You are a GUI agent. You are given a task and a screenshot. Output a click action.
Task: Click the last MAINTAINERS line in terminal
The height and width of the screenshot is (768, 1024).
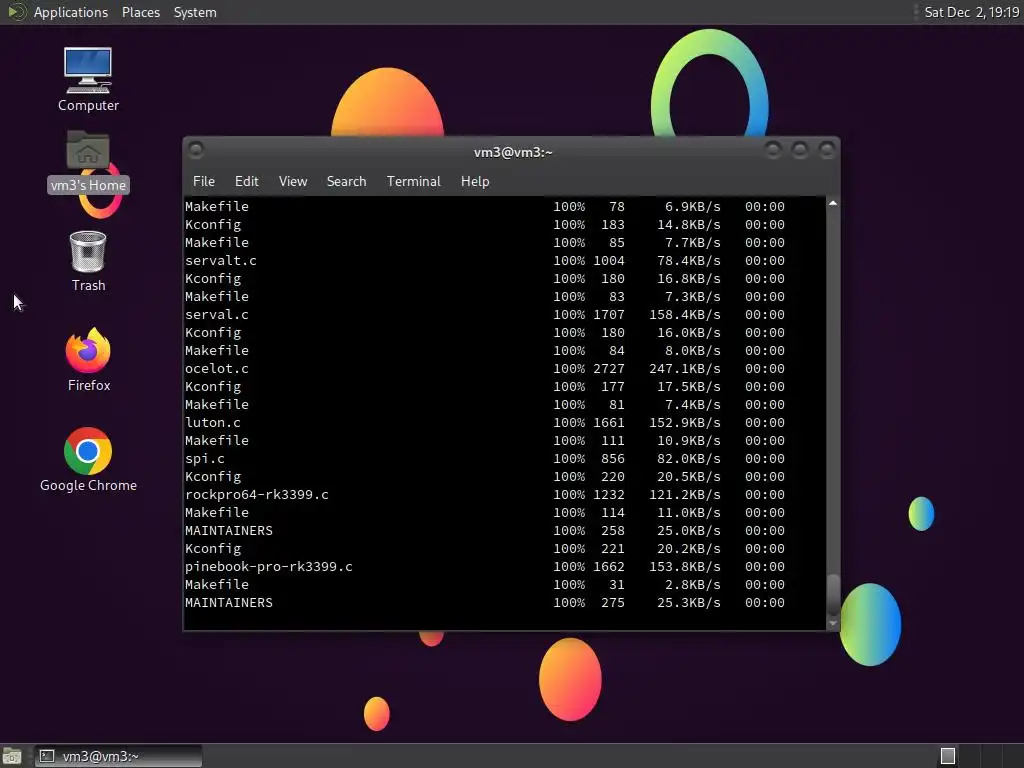click(485, 603)
